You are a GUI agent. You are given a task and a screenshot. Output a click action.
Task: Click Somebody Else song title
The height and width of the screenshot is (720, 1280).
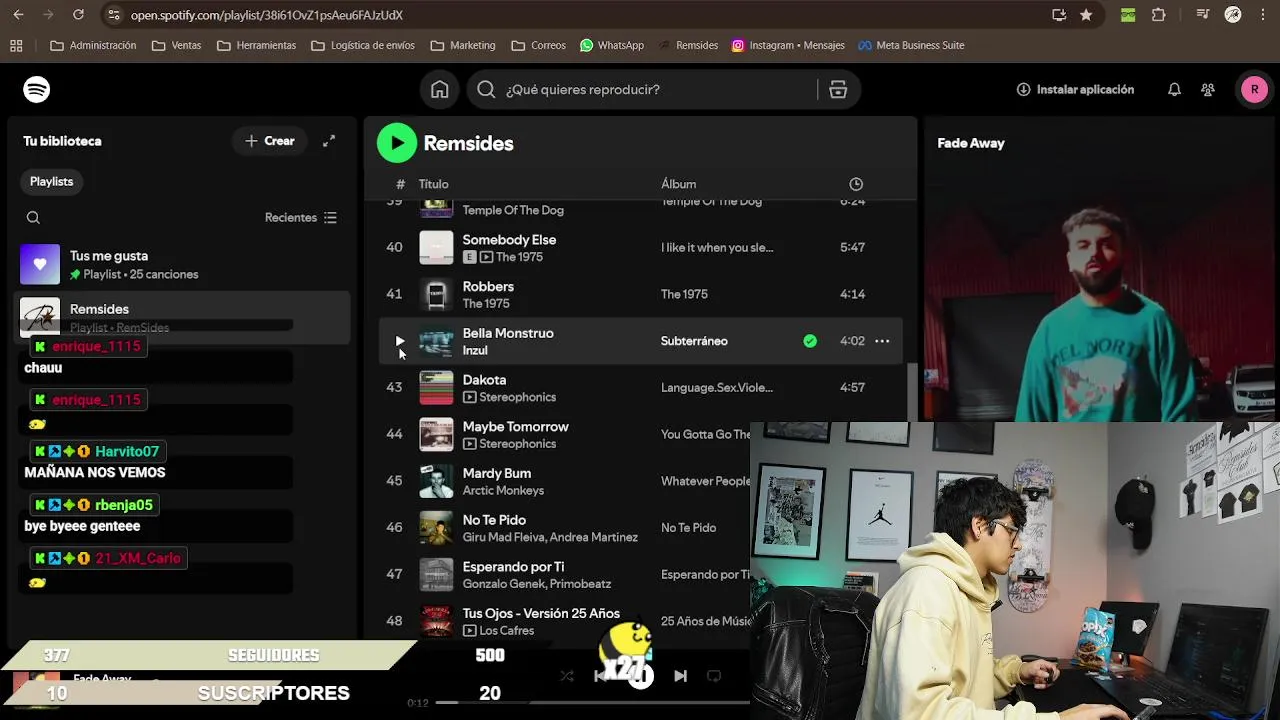click(509, 240)
